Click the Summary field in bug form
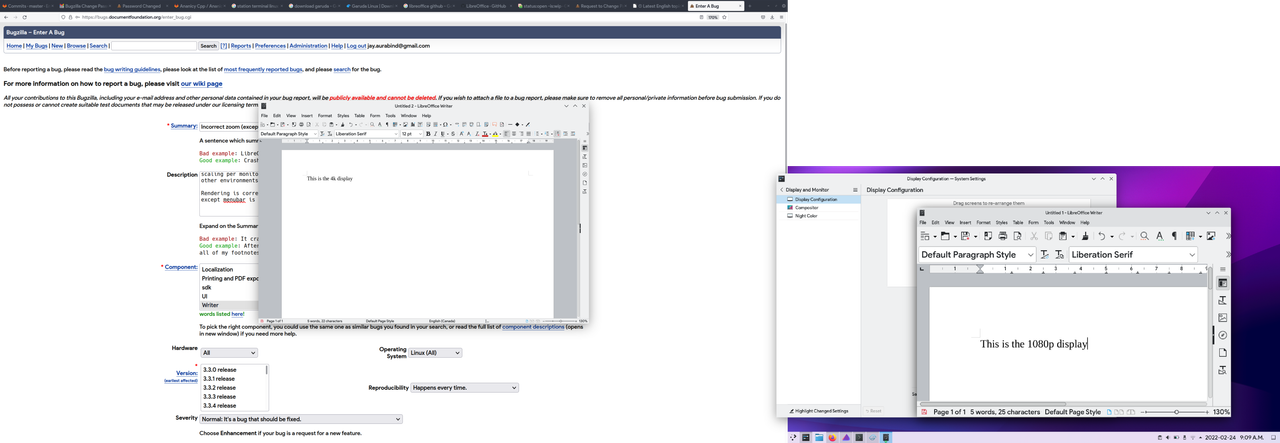 [x=229, y=127]
